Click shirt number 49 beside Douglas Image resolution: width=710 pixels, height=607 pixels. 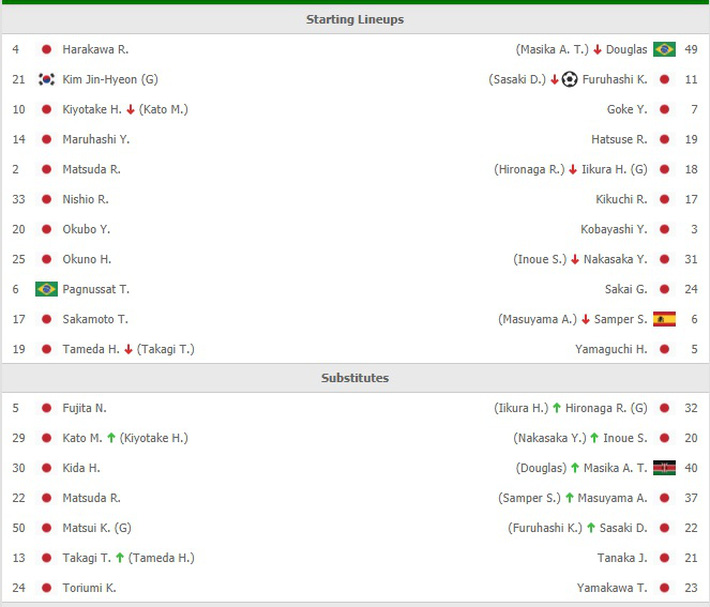tap(692, 49)
